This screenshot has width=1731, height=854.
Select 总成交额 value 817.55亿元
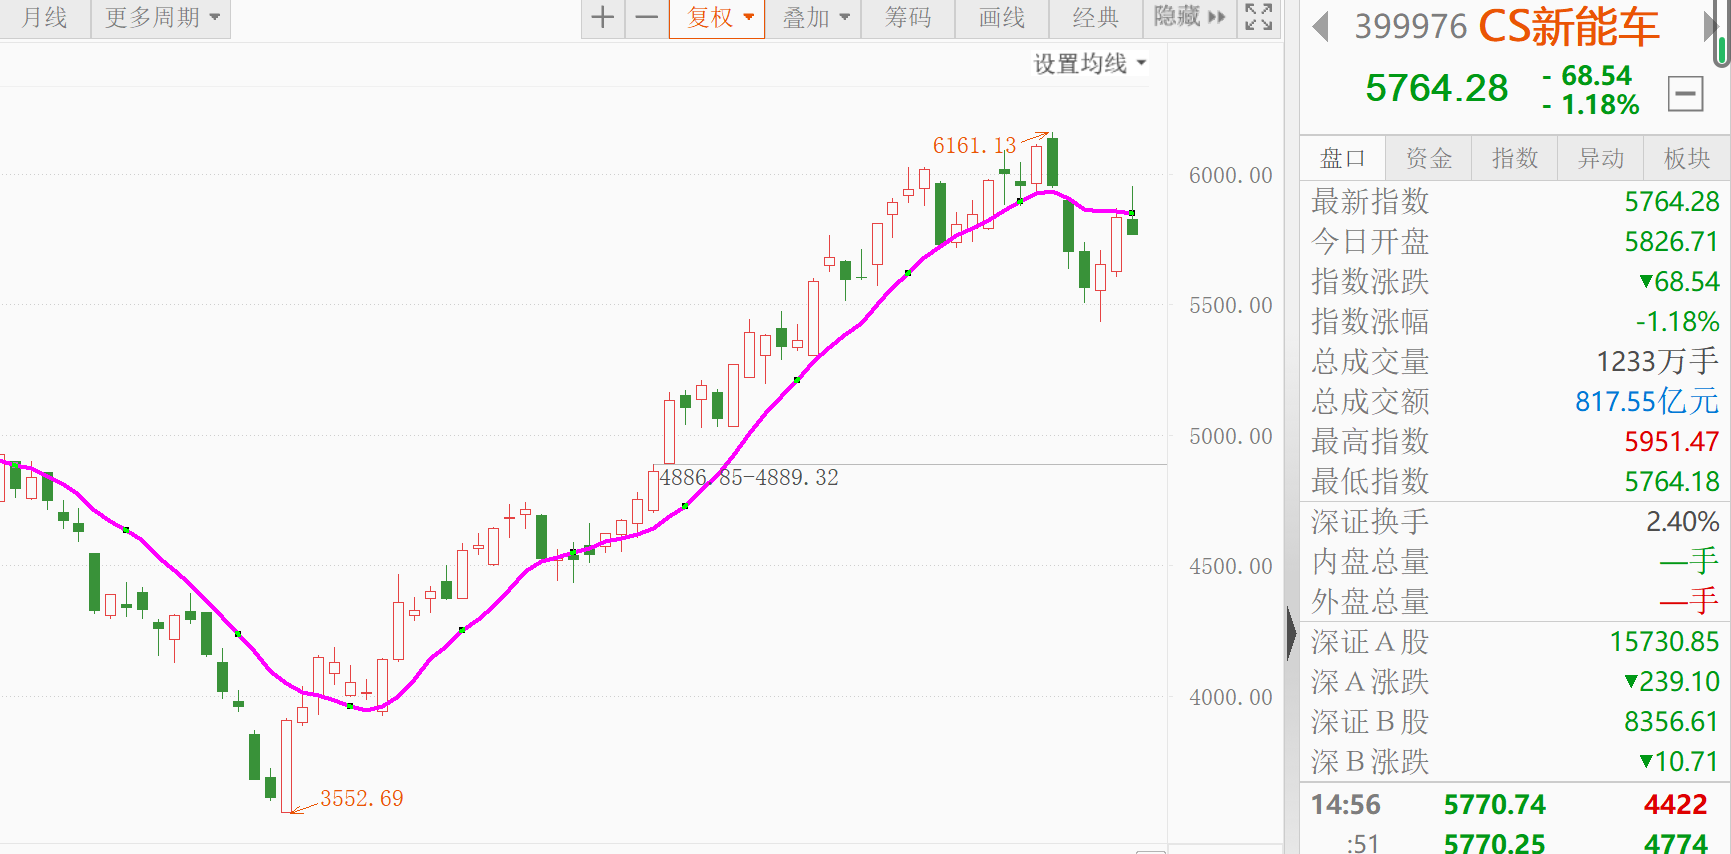point(1647,401)
